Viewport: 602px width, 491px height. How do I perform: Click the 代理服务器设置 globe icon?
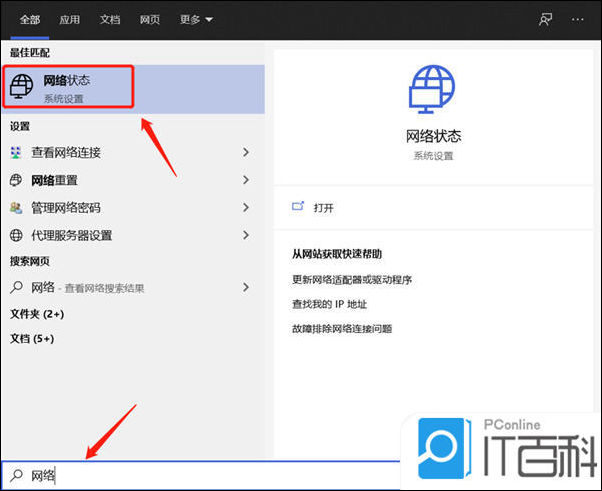point(16,235)
